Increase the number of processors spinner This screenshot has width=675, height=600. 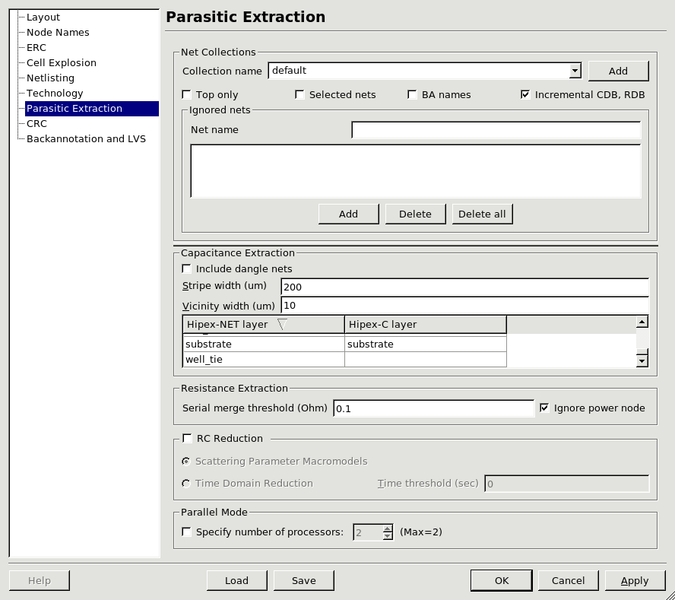point(388,528)
